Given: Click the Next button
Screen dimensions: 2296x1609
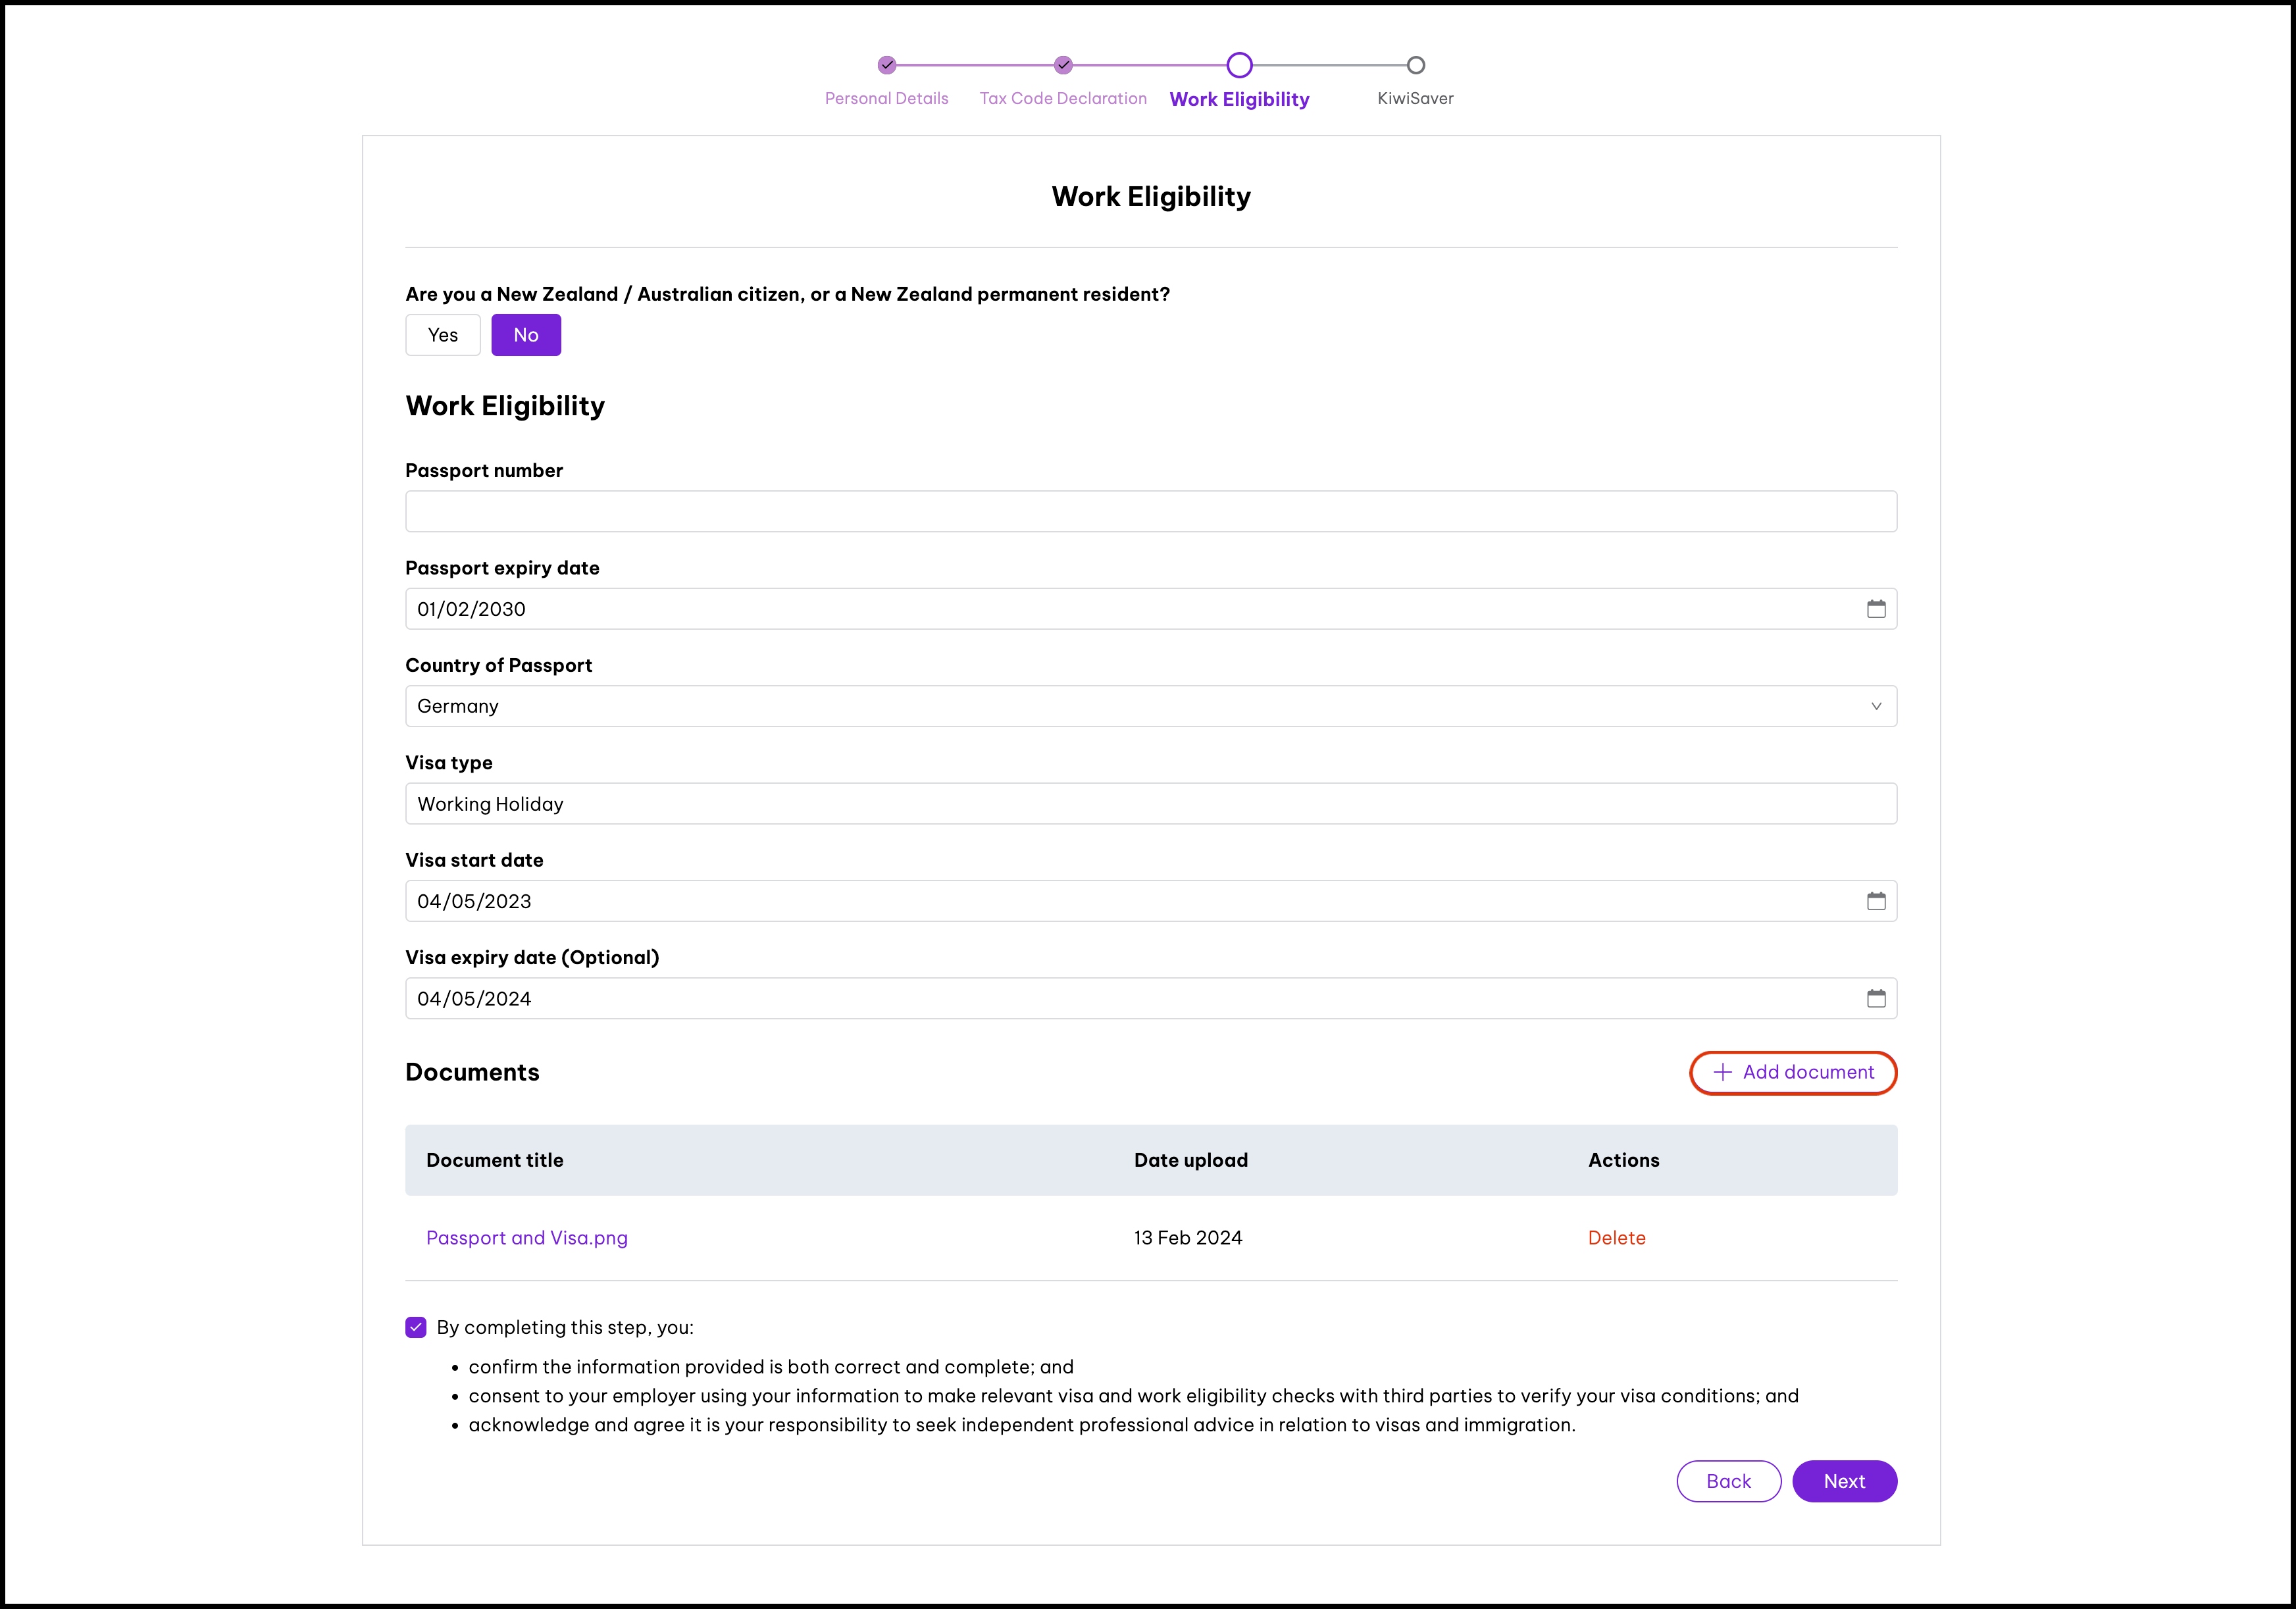Looking at the screenshot, I should point(1843,1481).
